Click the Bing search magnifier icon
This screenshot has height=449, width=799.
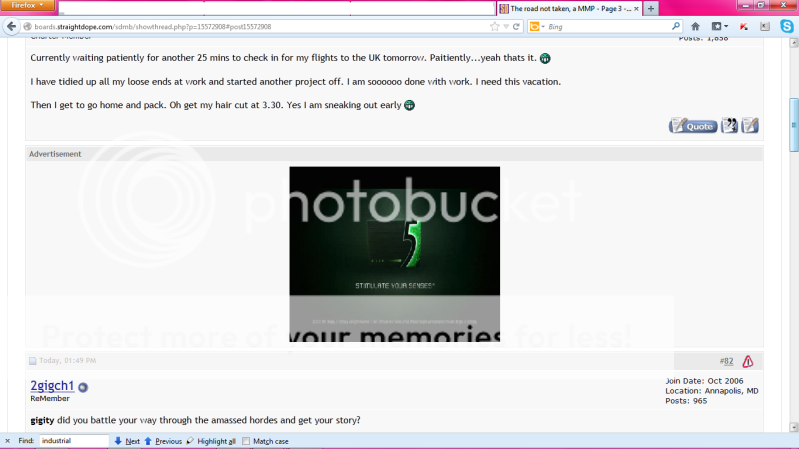[675, 26]
